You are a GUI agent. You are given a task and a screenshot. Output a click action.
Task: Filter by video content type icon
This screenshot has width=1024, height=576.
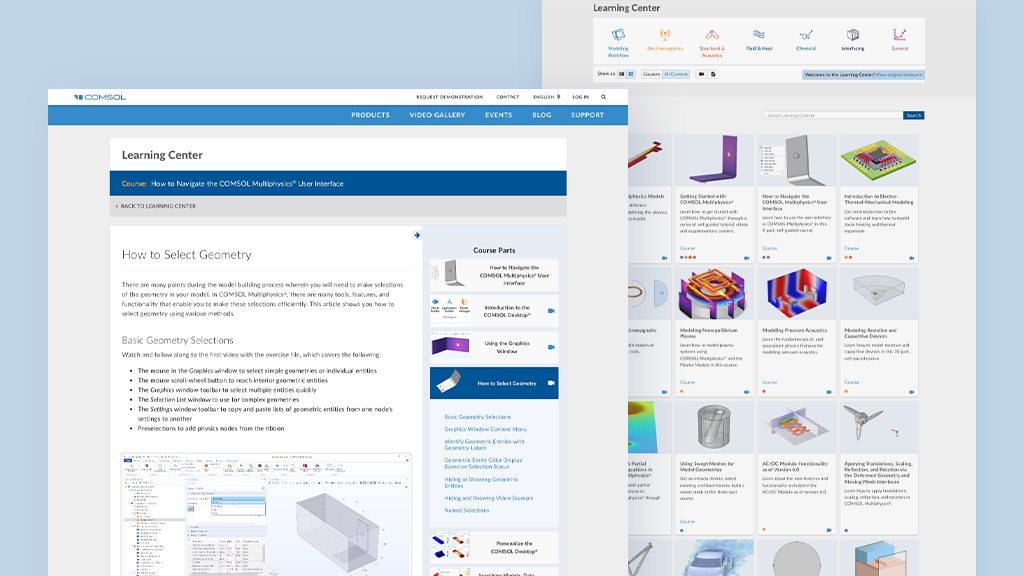(701, 74)
